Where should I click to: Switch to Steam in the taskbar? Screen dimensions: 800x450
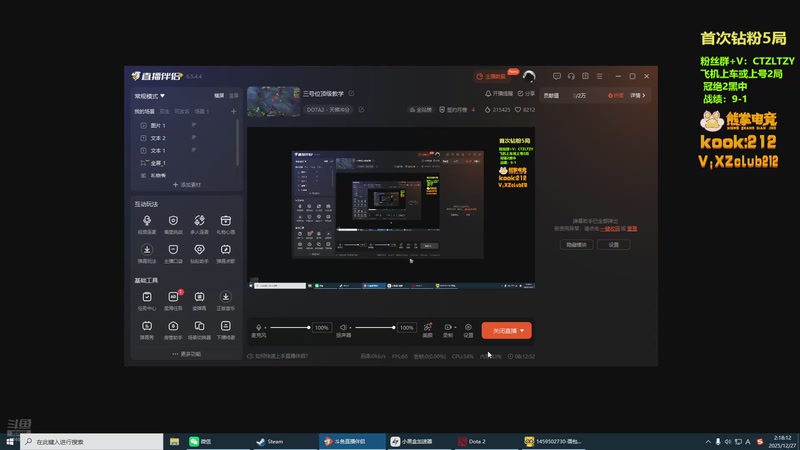click(x=284, y=441)
